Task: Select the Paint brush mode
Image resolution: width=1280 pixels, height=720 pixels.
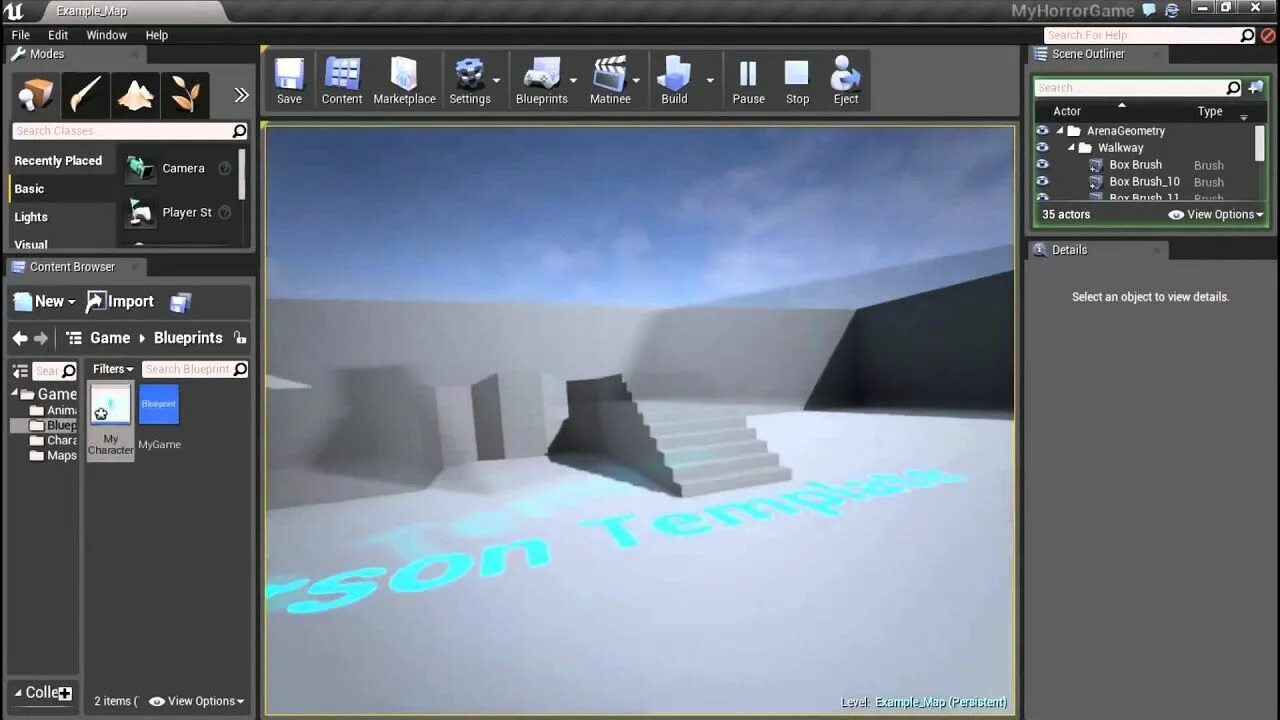Action: 86,95
